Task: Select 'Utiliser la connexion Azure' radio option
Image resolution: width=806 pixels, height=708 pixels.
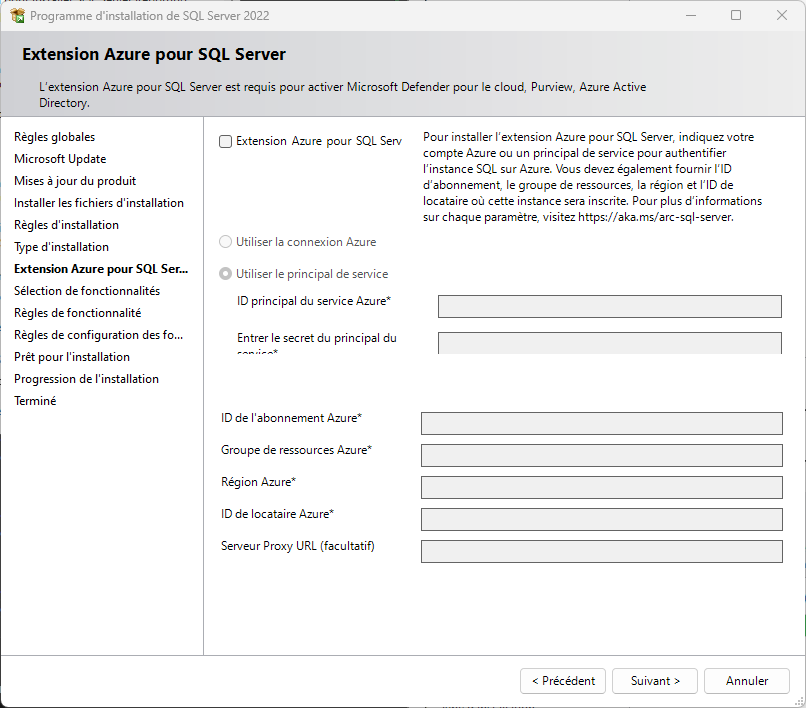Action: [225, 242]
